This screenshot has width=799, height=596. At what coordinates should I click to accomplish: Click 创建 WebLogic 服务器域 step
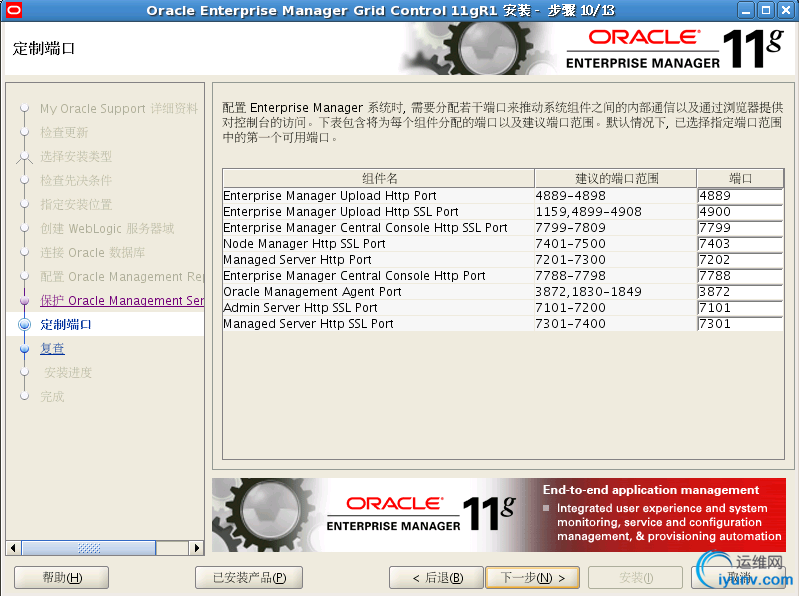click(x=107, y=228)
